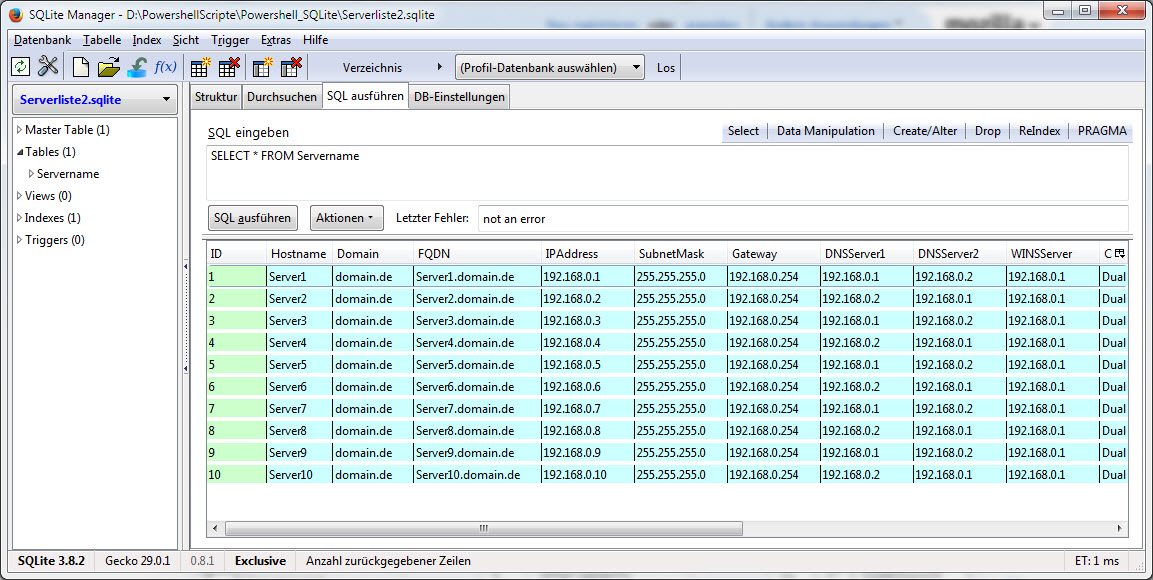Click into the SQL eingeben query text box
This screenshot has width=1153, height=580.
point(667,173)
